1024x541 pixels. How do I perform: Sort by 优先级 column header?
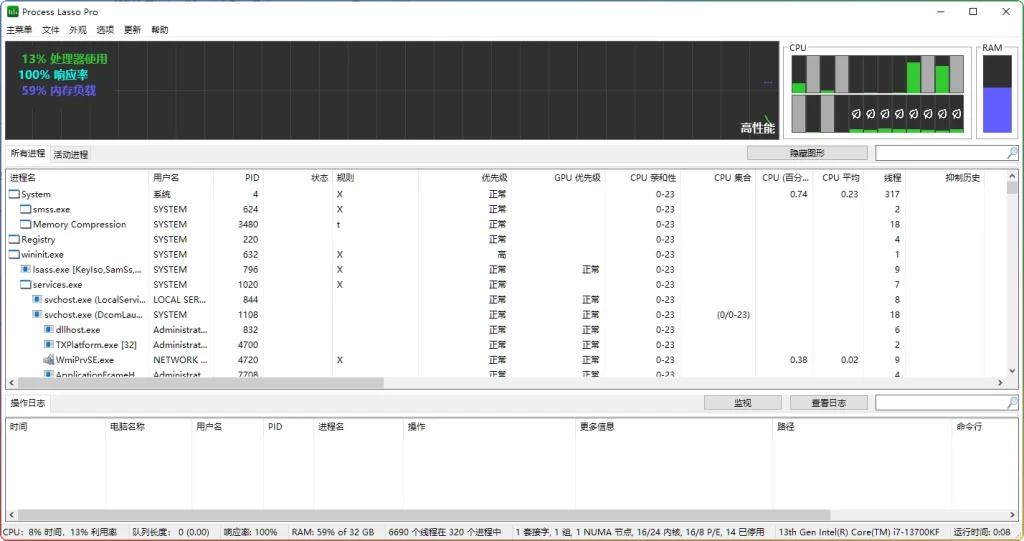pyautogui.click(x=464, y=178)
